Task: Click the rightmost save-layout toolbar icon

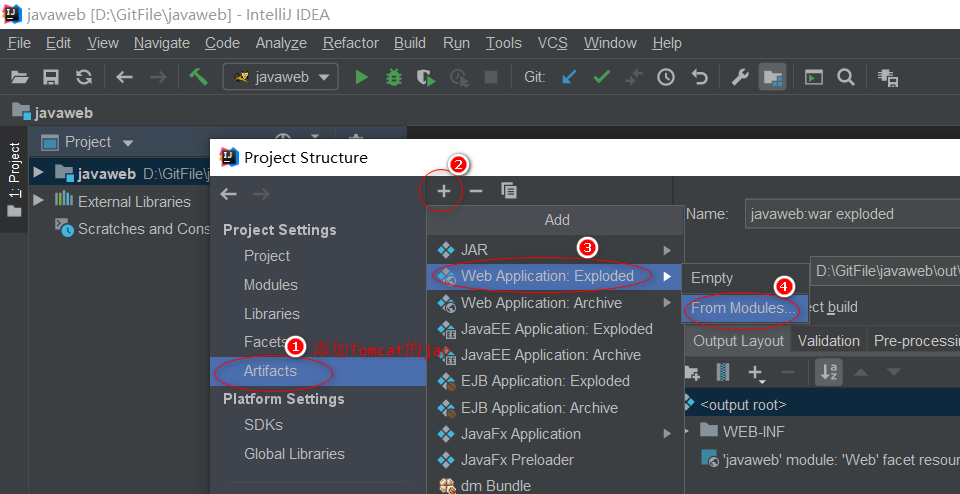Action: coord(888,77)
